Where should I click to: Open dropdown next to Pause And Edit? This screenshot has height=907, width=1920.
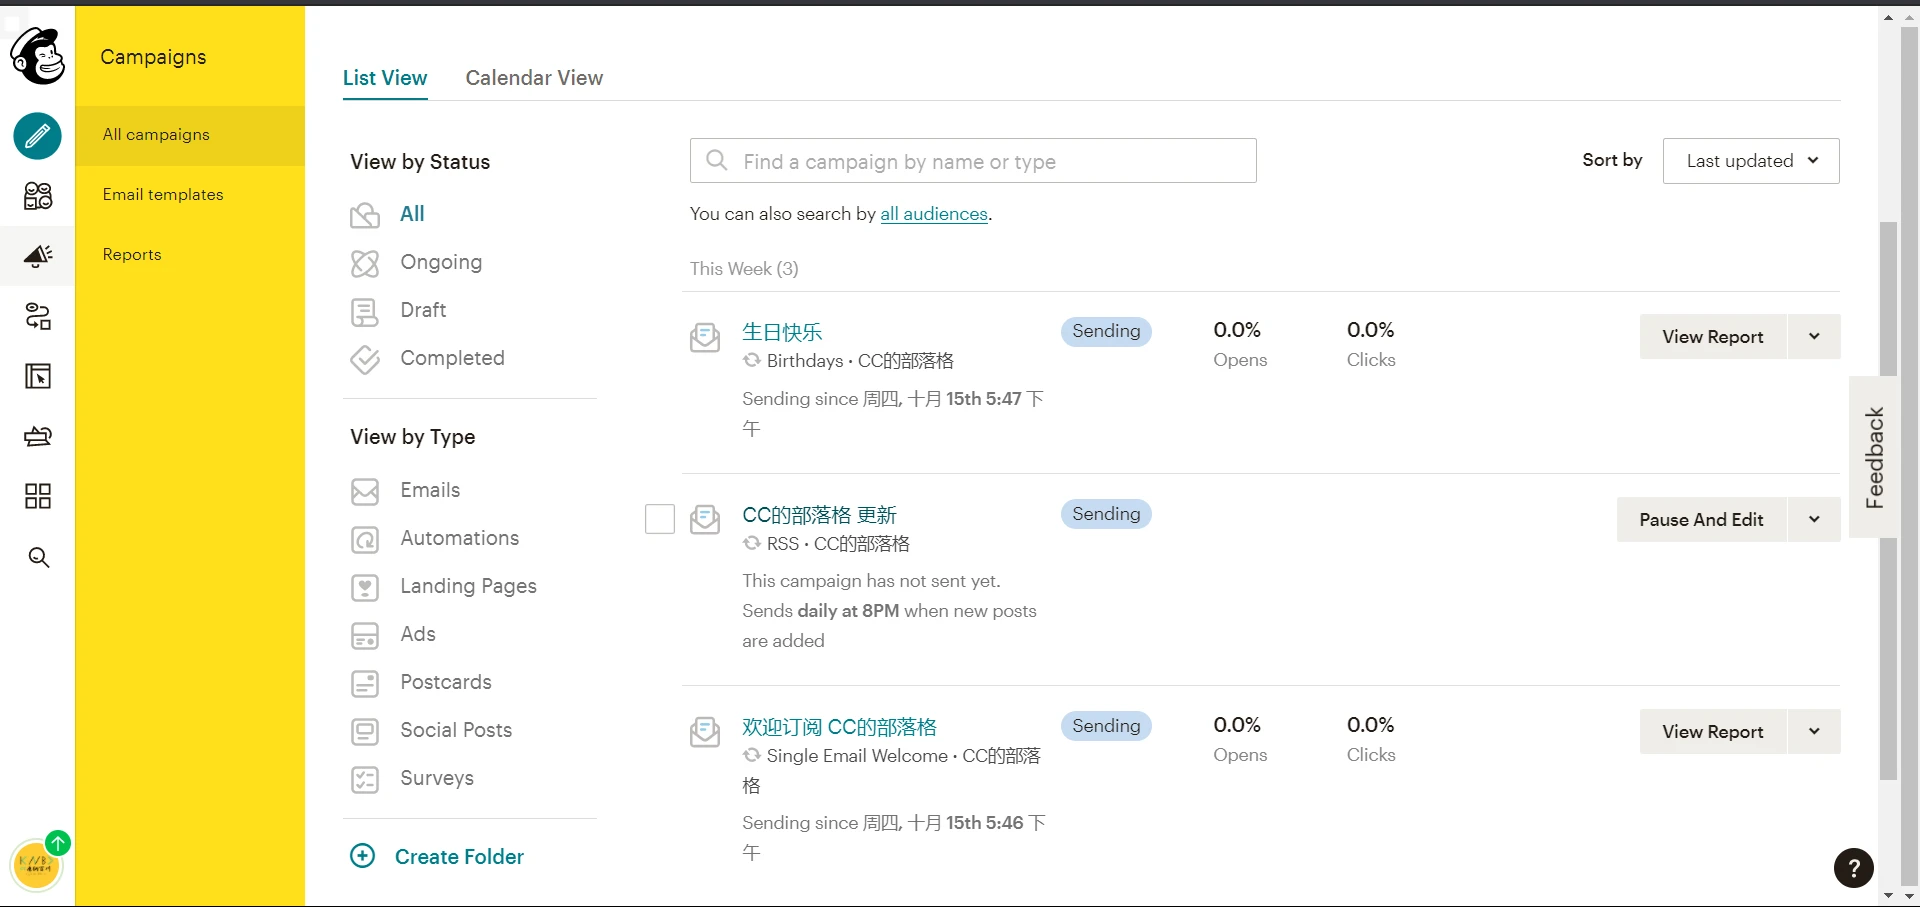pyautogui.click(x=1814, y=520)
